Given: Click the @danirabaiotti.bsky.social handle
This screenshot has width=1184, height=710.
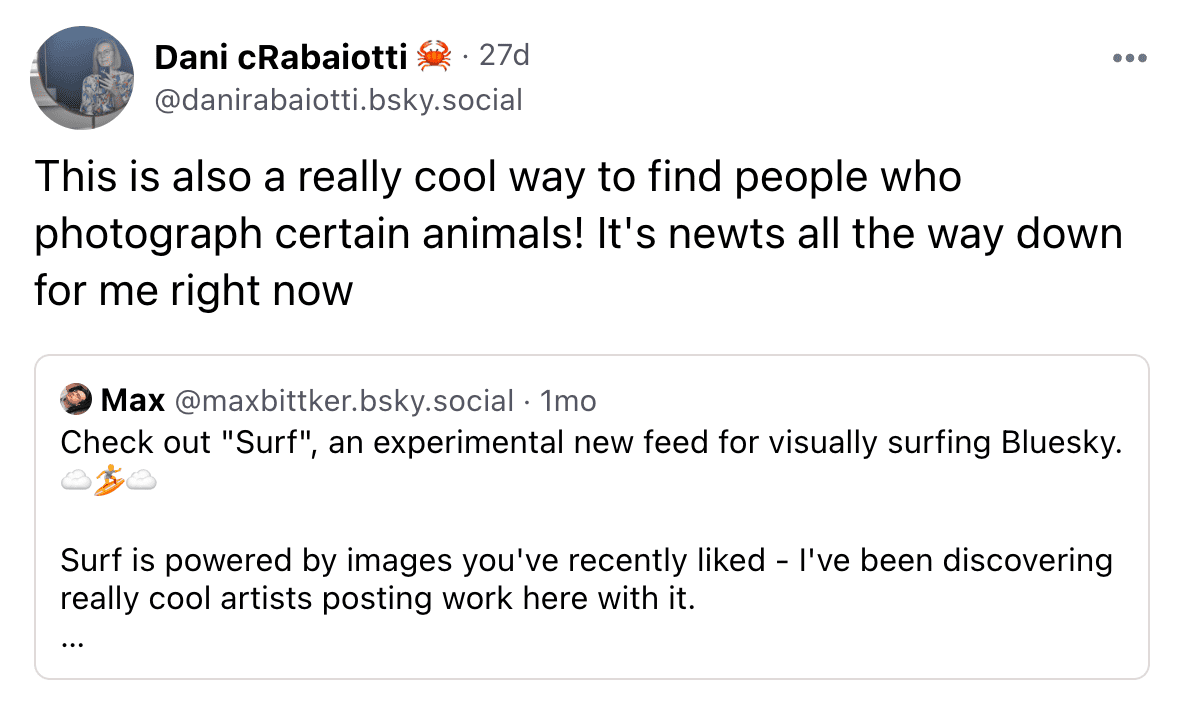Looking at the screenshot, I should click(x=338, y=100).
